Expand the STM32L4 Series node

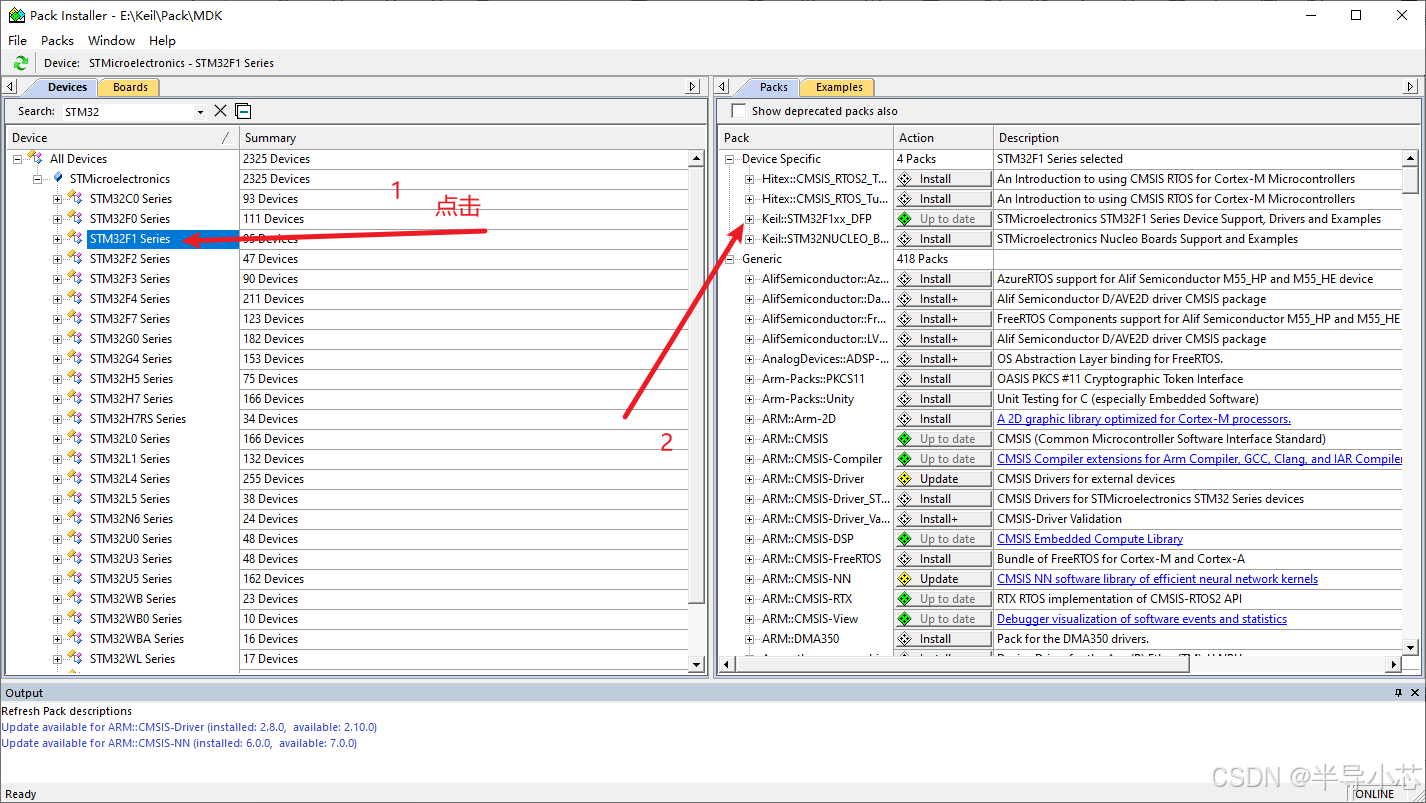tap(57, 479)
